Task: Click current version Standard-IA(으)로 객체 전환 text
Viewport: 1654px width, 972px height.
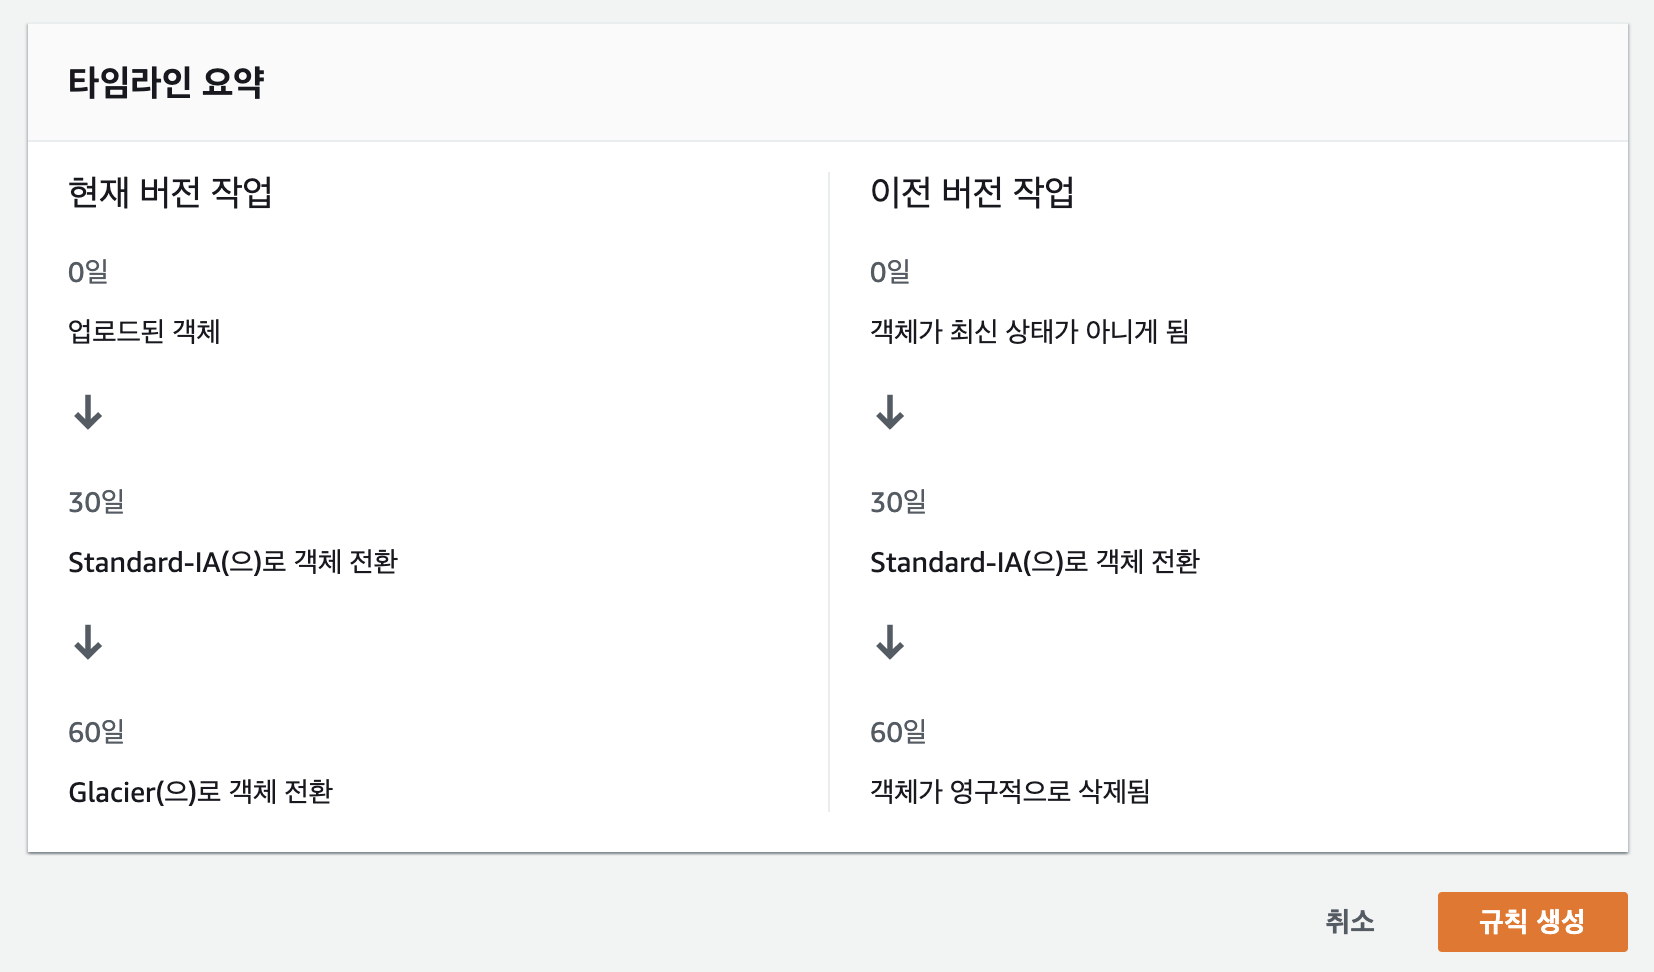Action: 233,562
